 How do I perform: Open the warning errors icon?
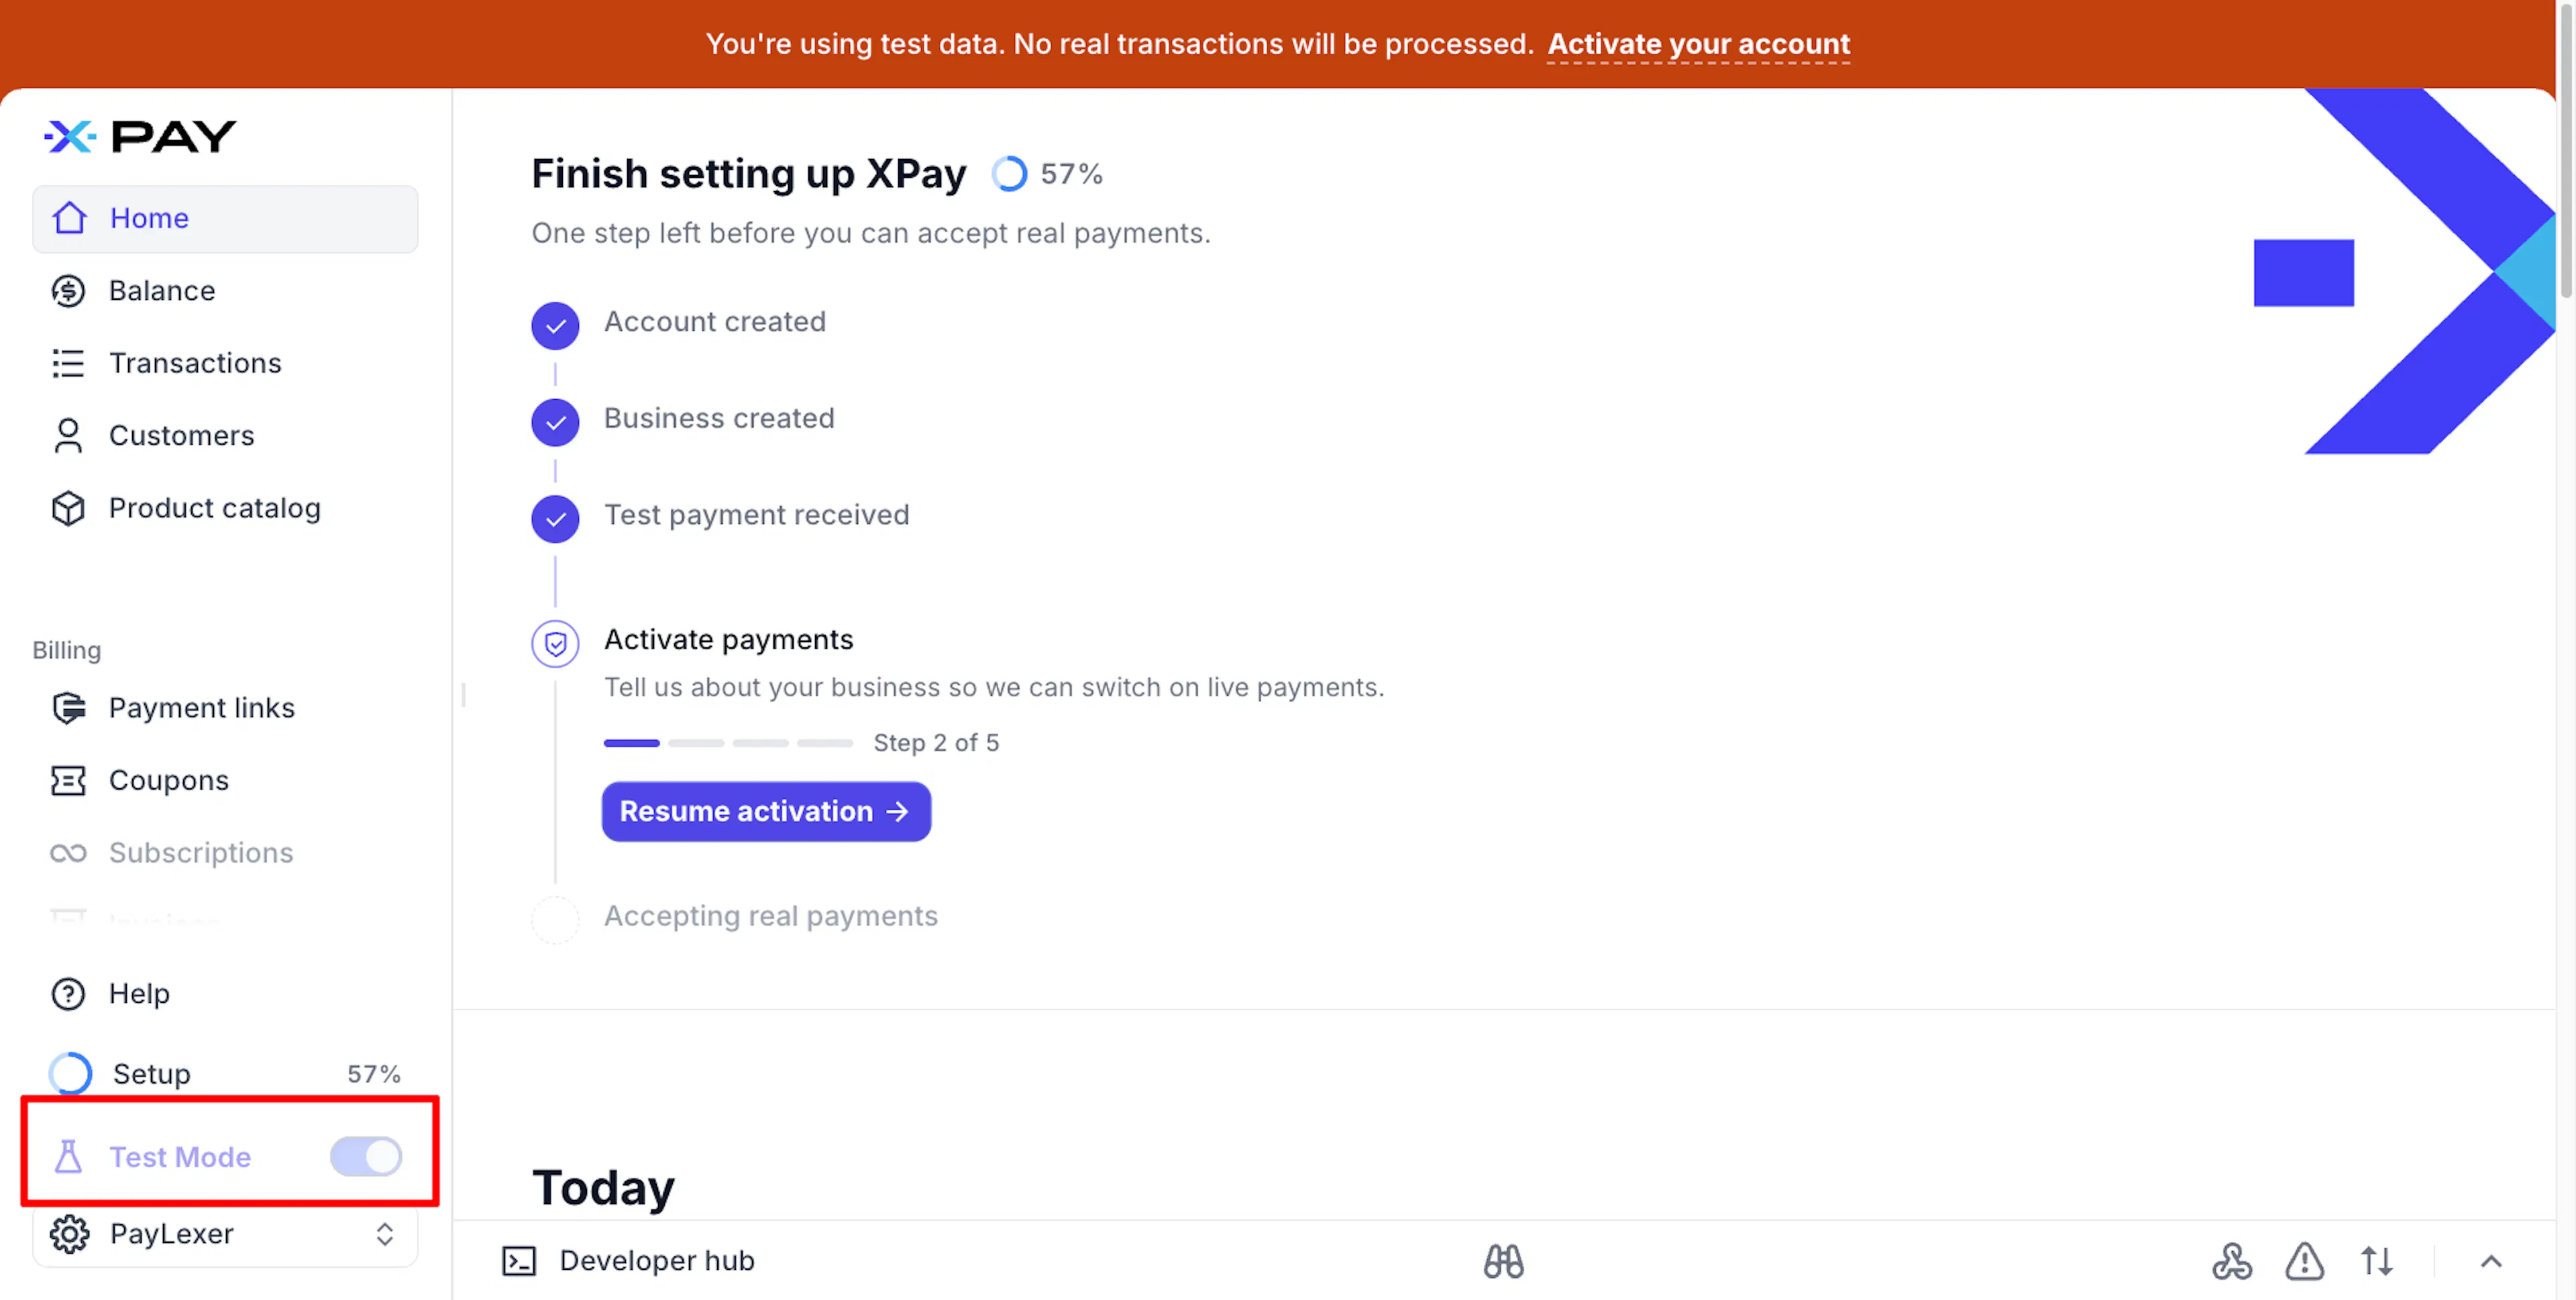[2304, 1261]
